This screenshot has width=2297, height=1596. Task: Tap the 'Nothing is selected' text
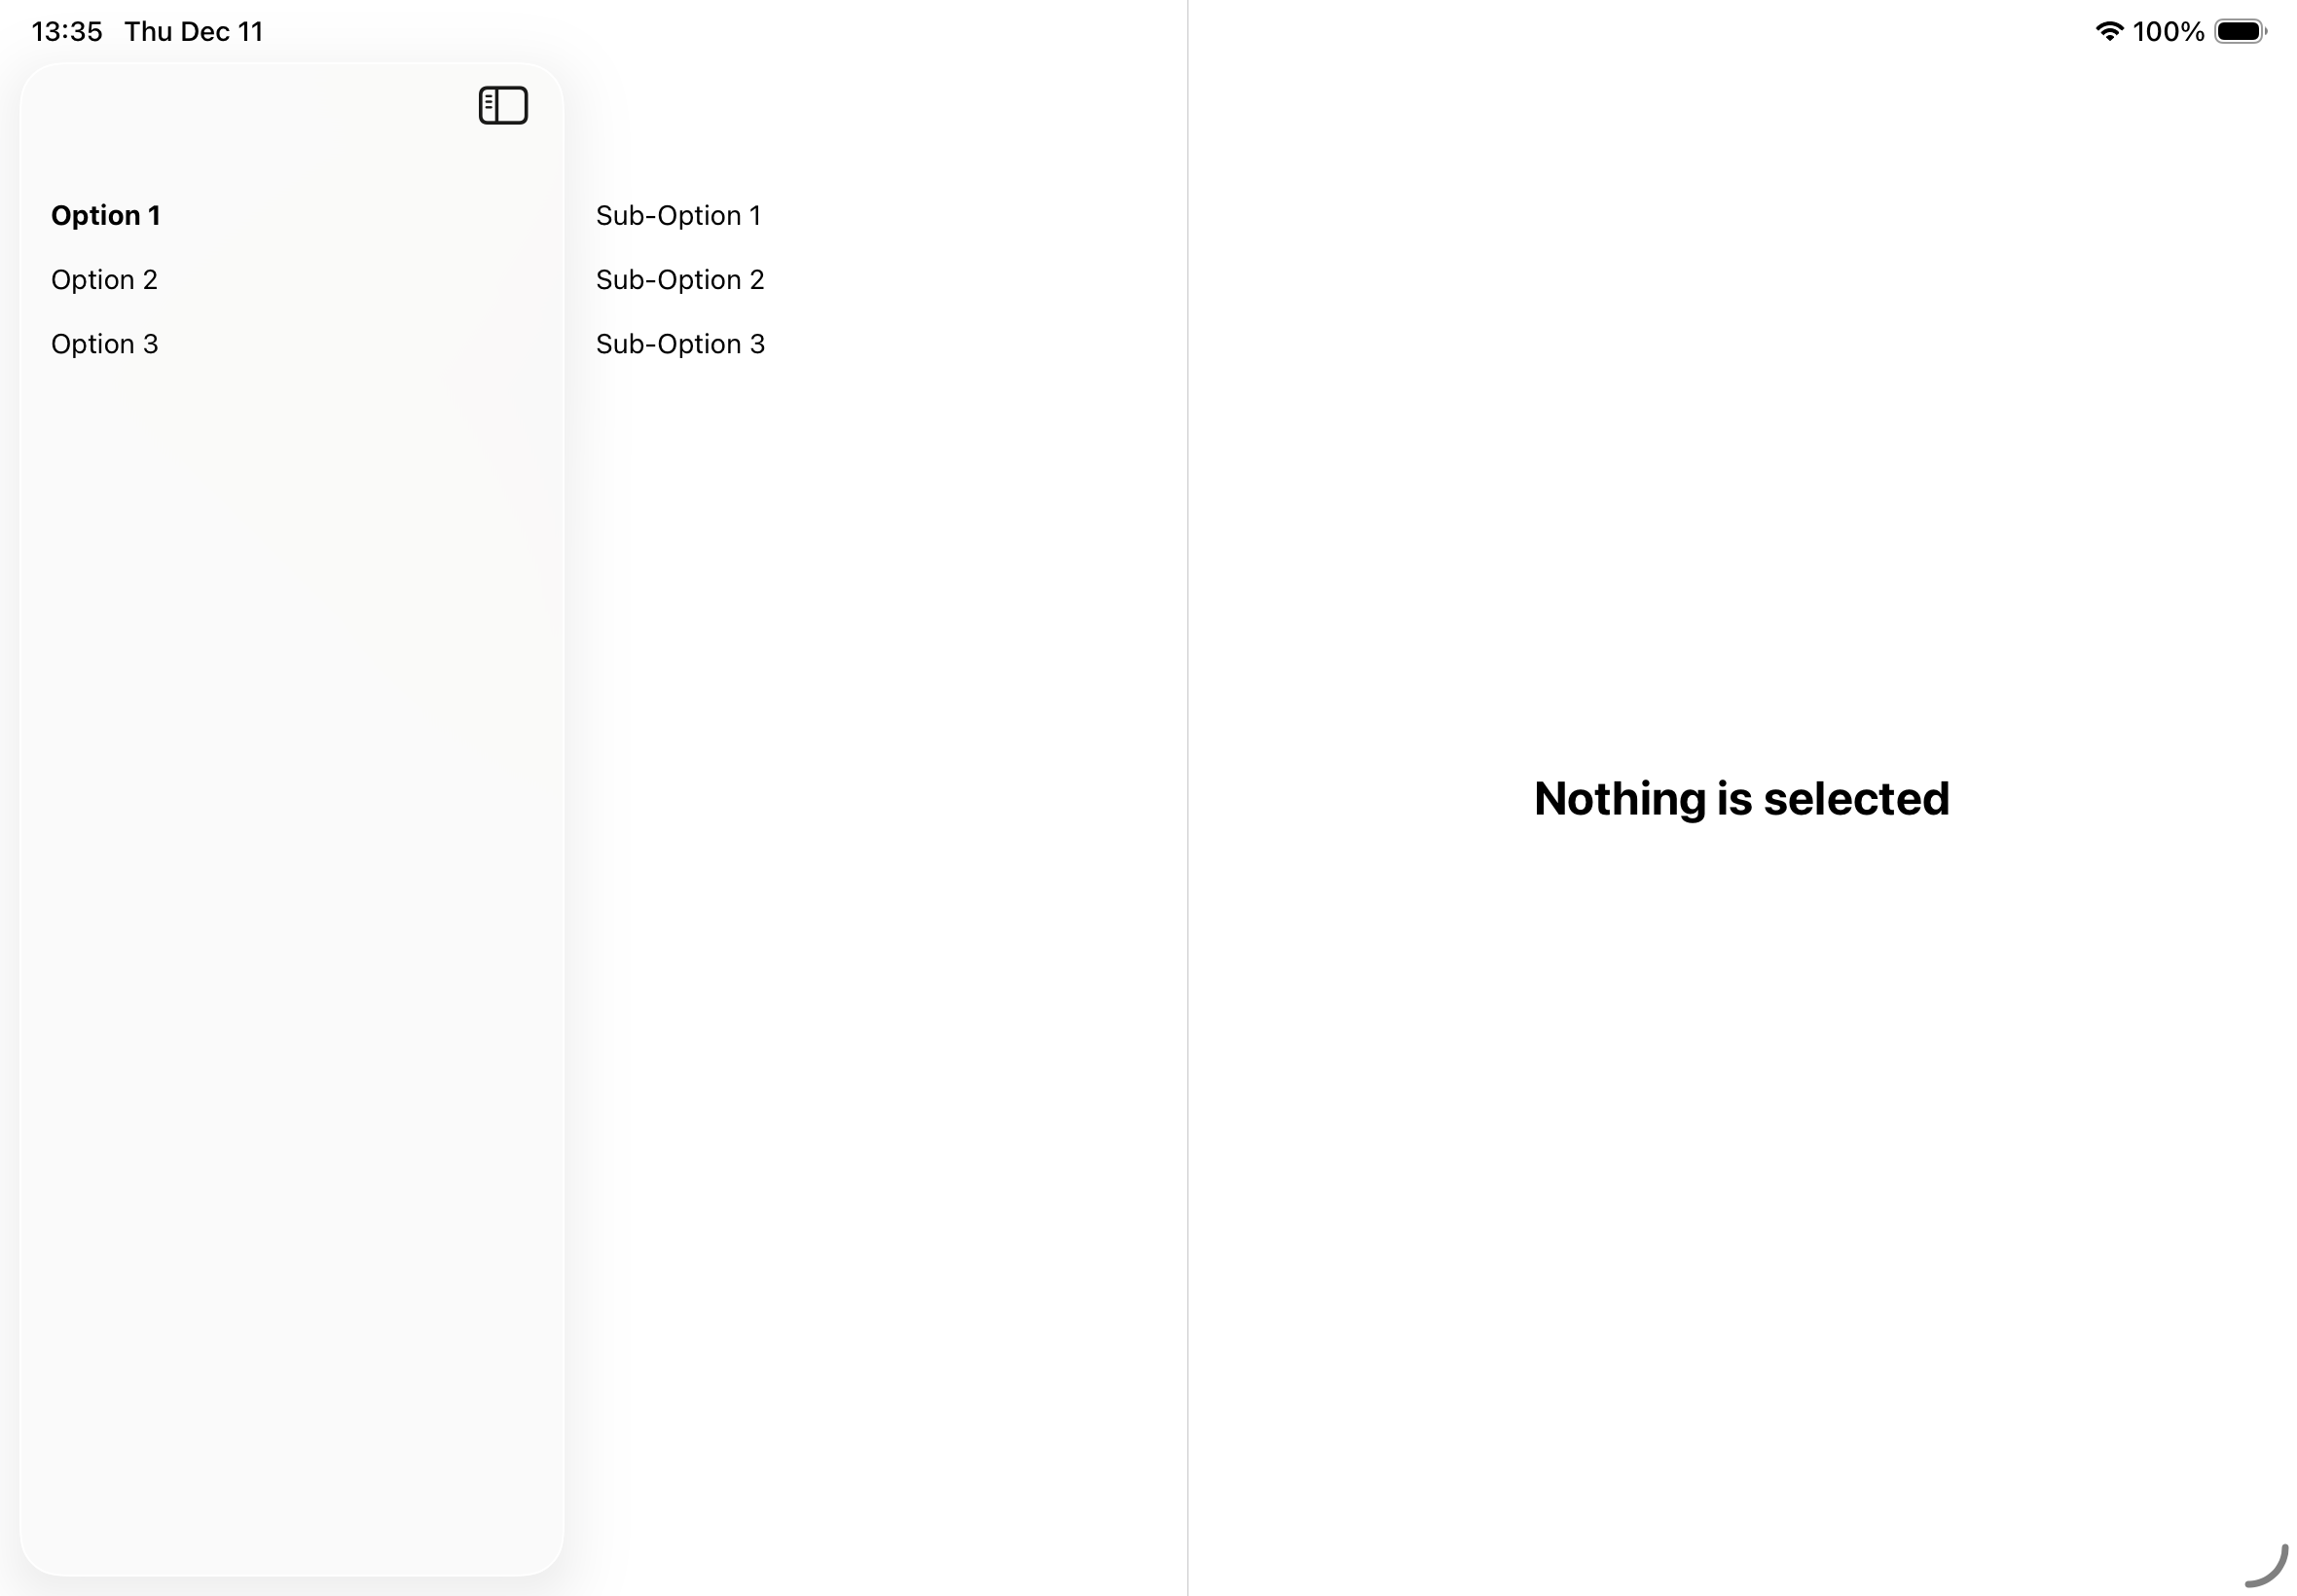(x=1741, y=798)
